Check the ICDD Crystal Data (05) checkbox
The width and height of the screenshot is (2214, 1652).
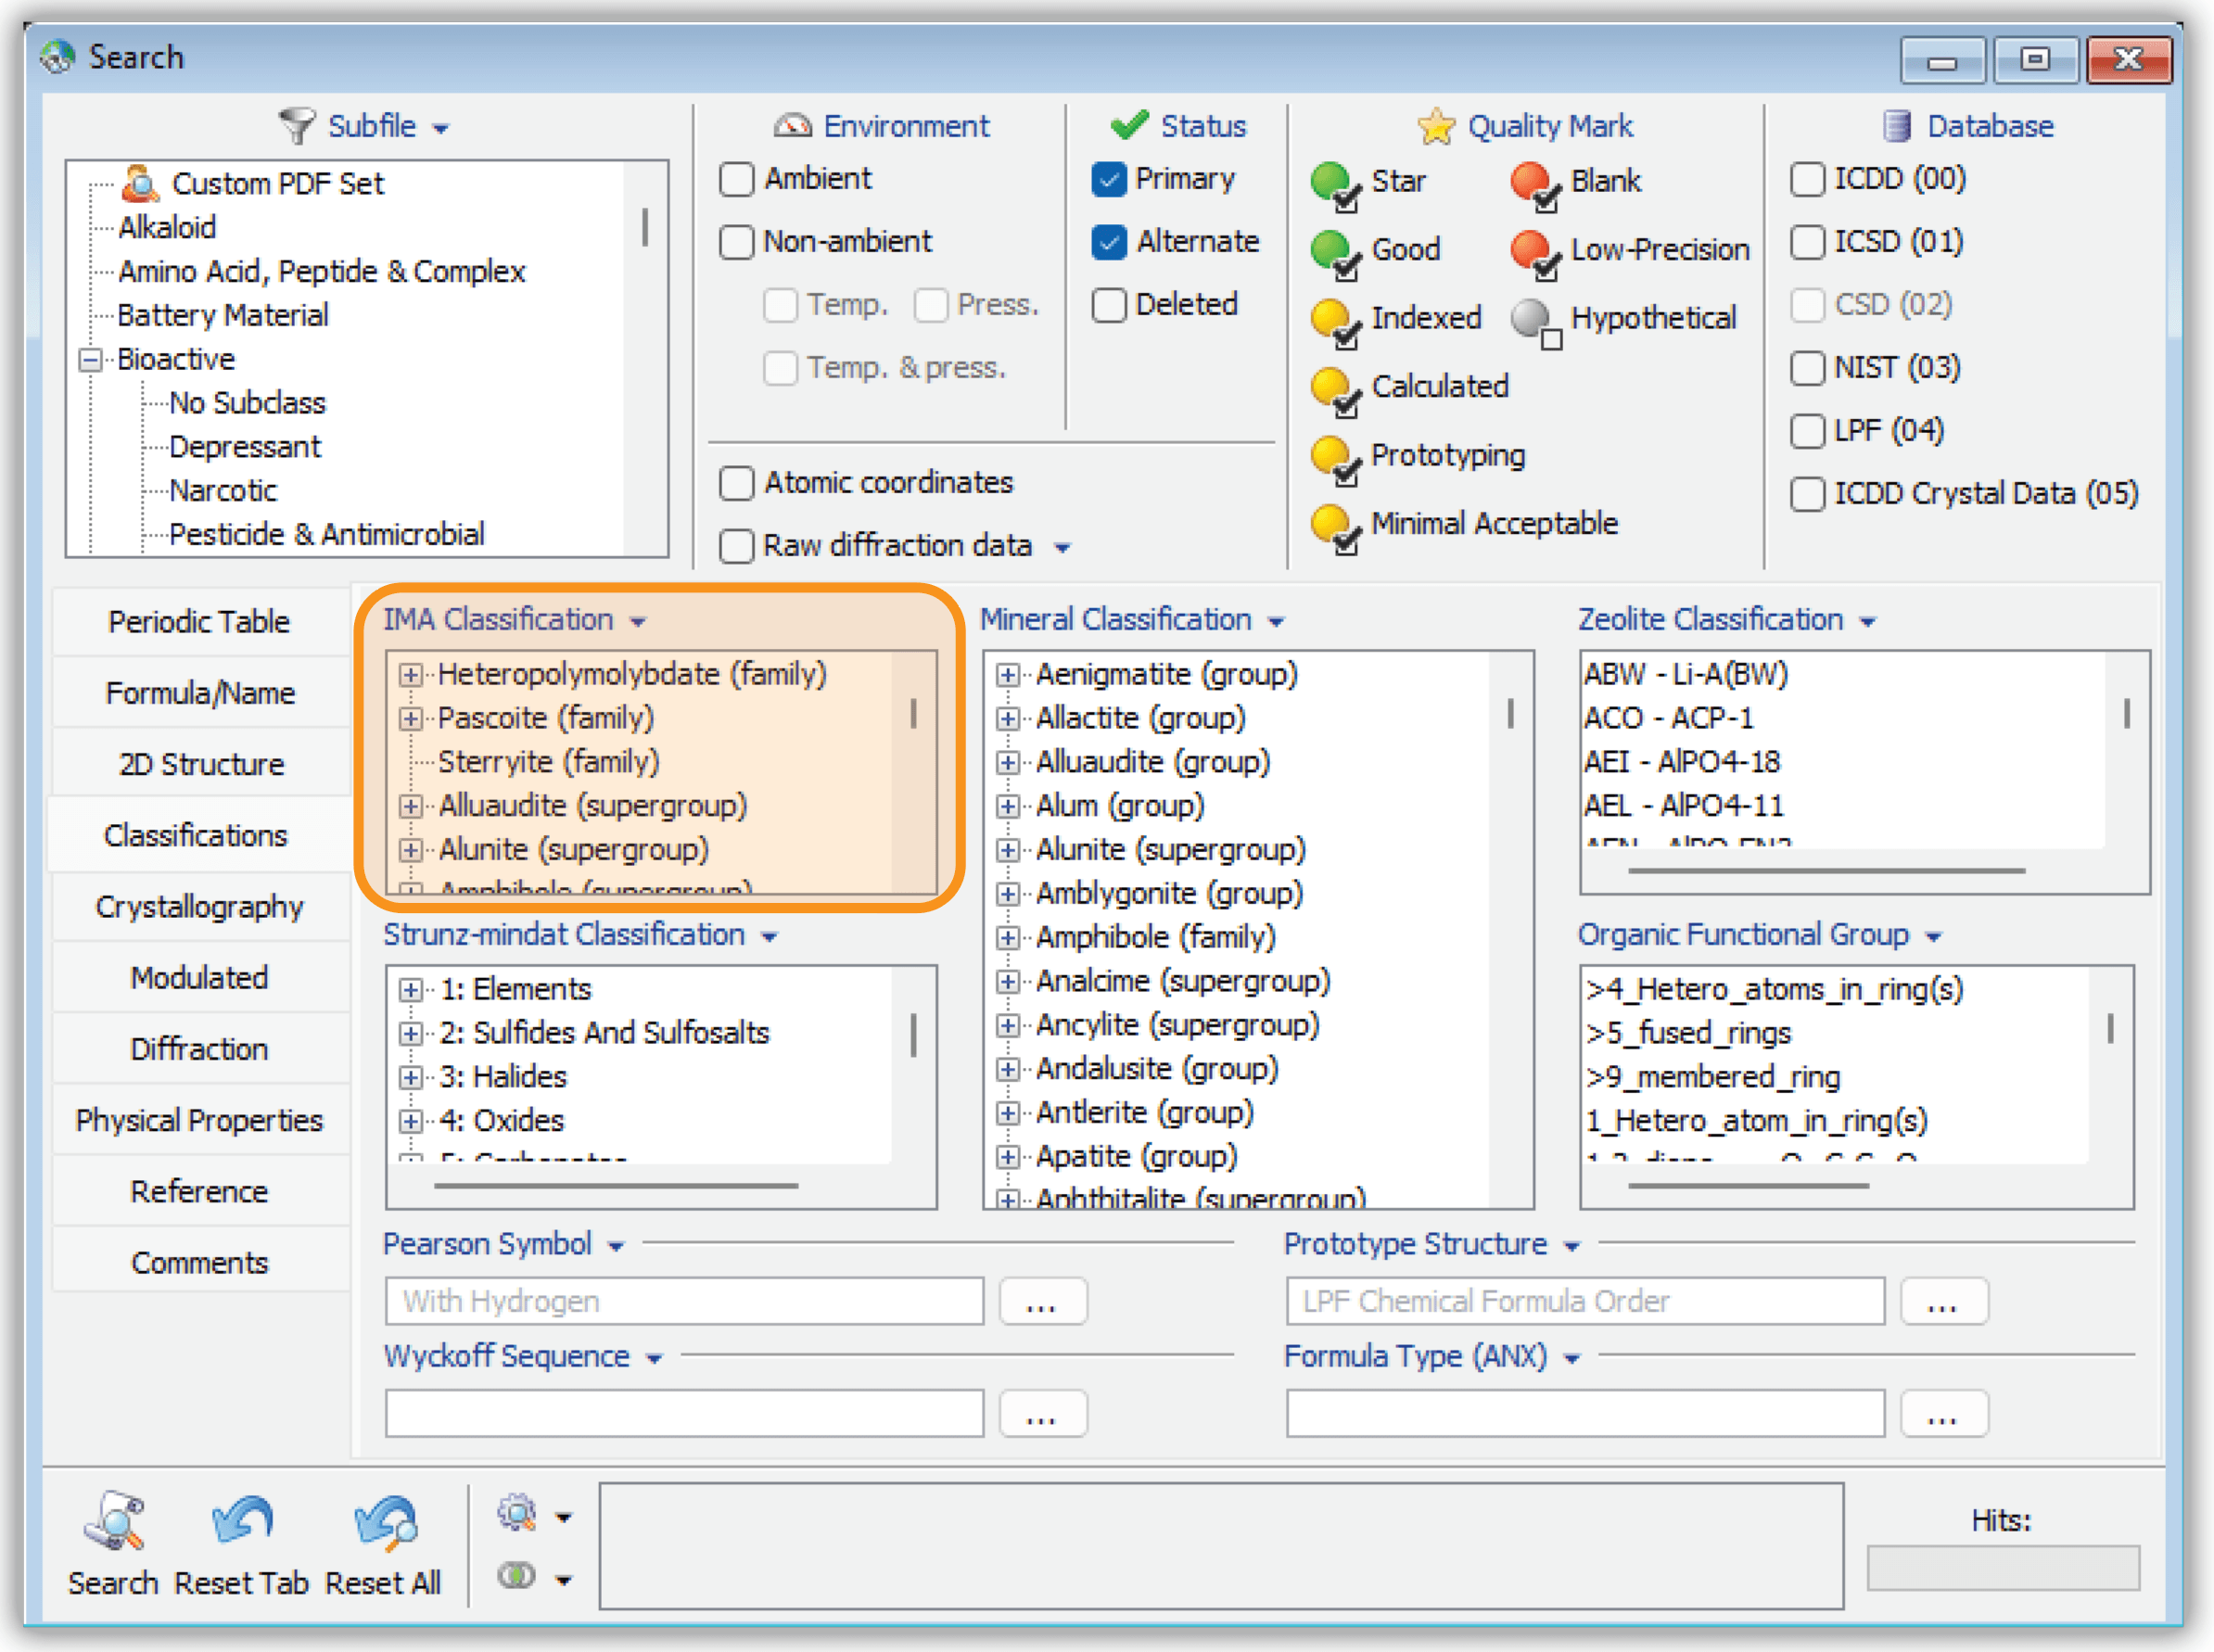pos(1807,494)
